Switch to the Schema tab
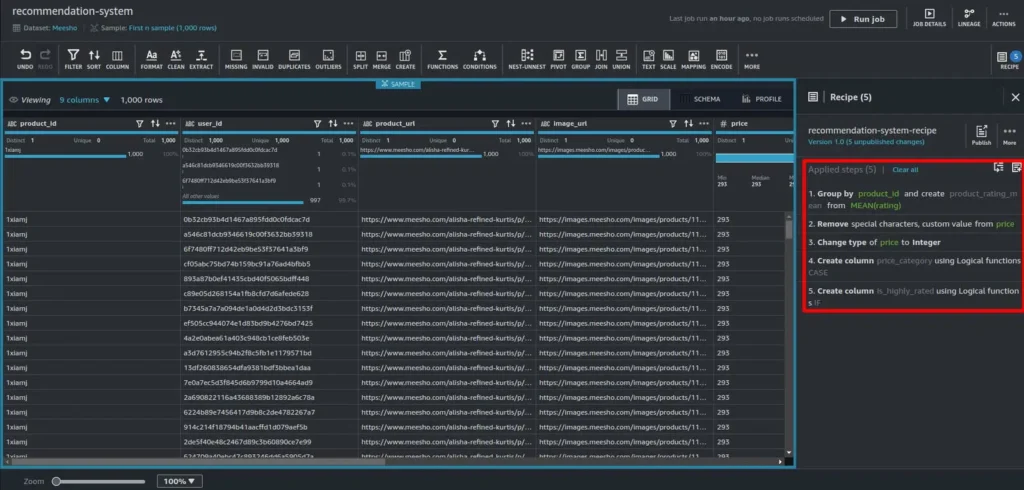The width and height of the screenshot is (1024, 490). point(700,99)
